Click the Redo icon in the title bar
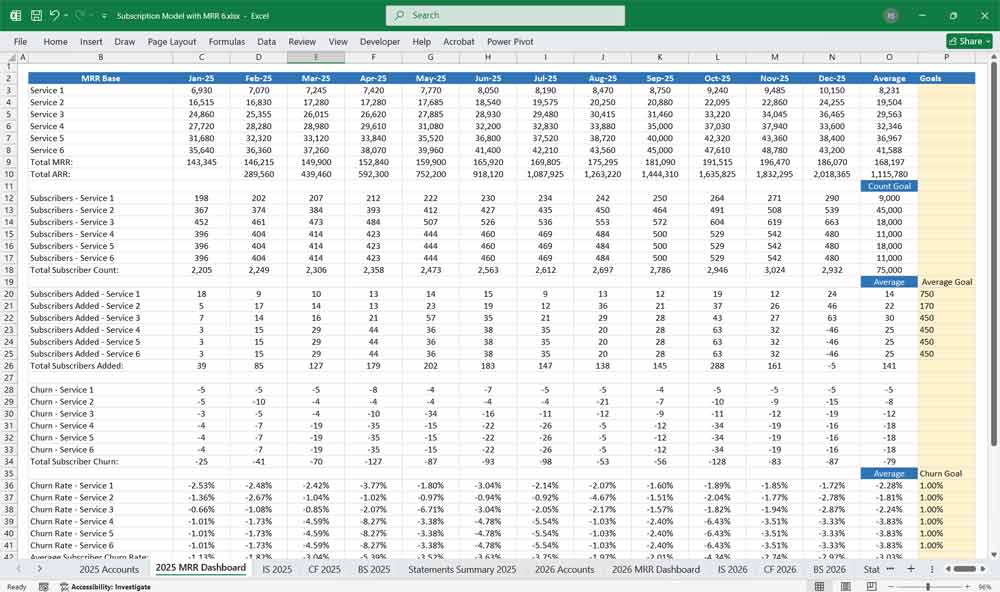1000x592 pixels. pyautogui.click(x=79, y=16)
